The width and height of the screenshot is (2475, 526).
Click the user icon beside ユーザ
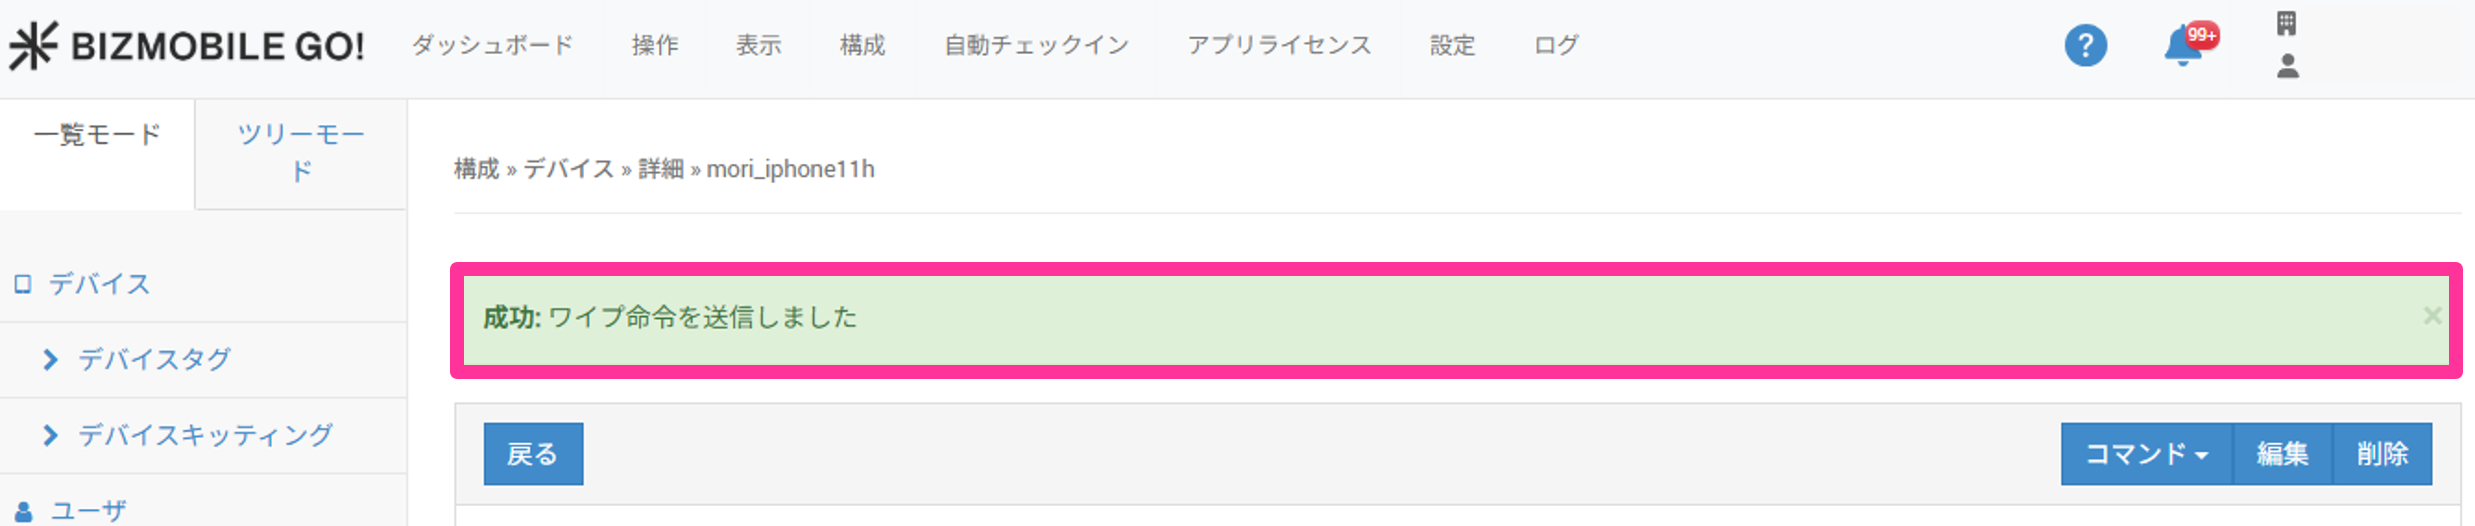[24, 511]
